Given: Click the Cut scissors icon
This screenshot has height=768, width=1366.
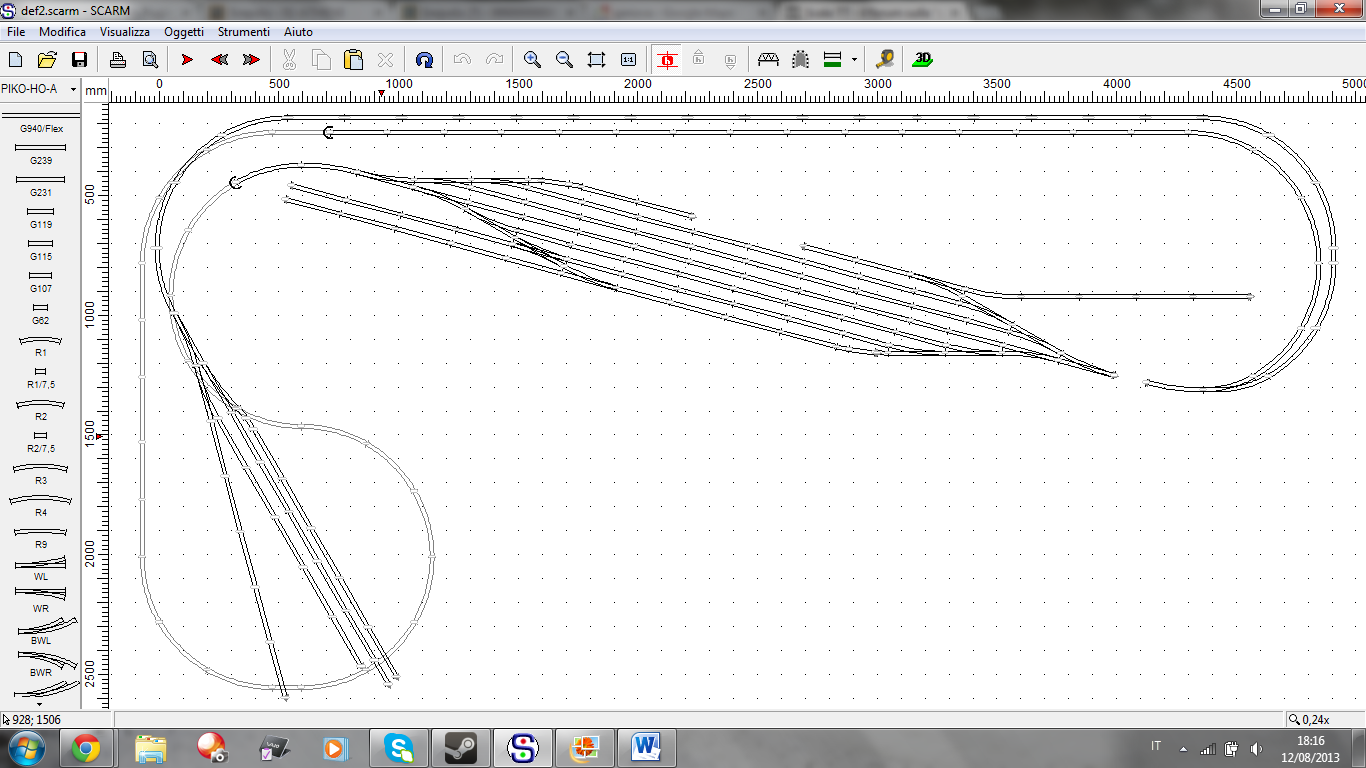Looking at the screenshot, I should (x=289, y=60).
